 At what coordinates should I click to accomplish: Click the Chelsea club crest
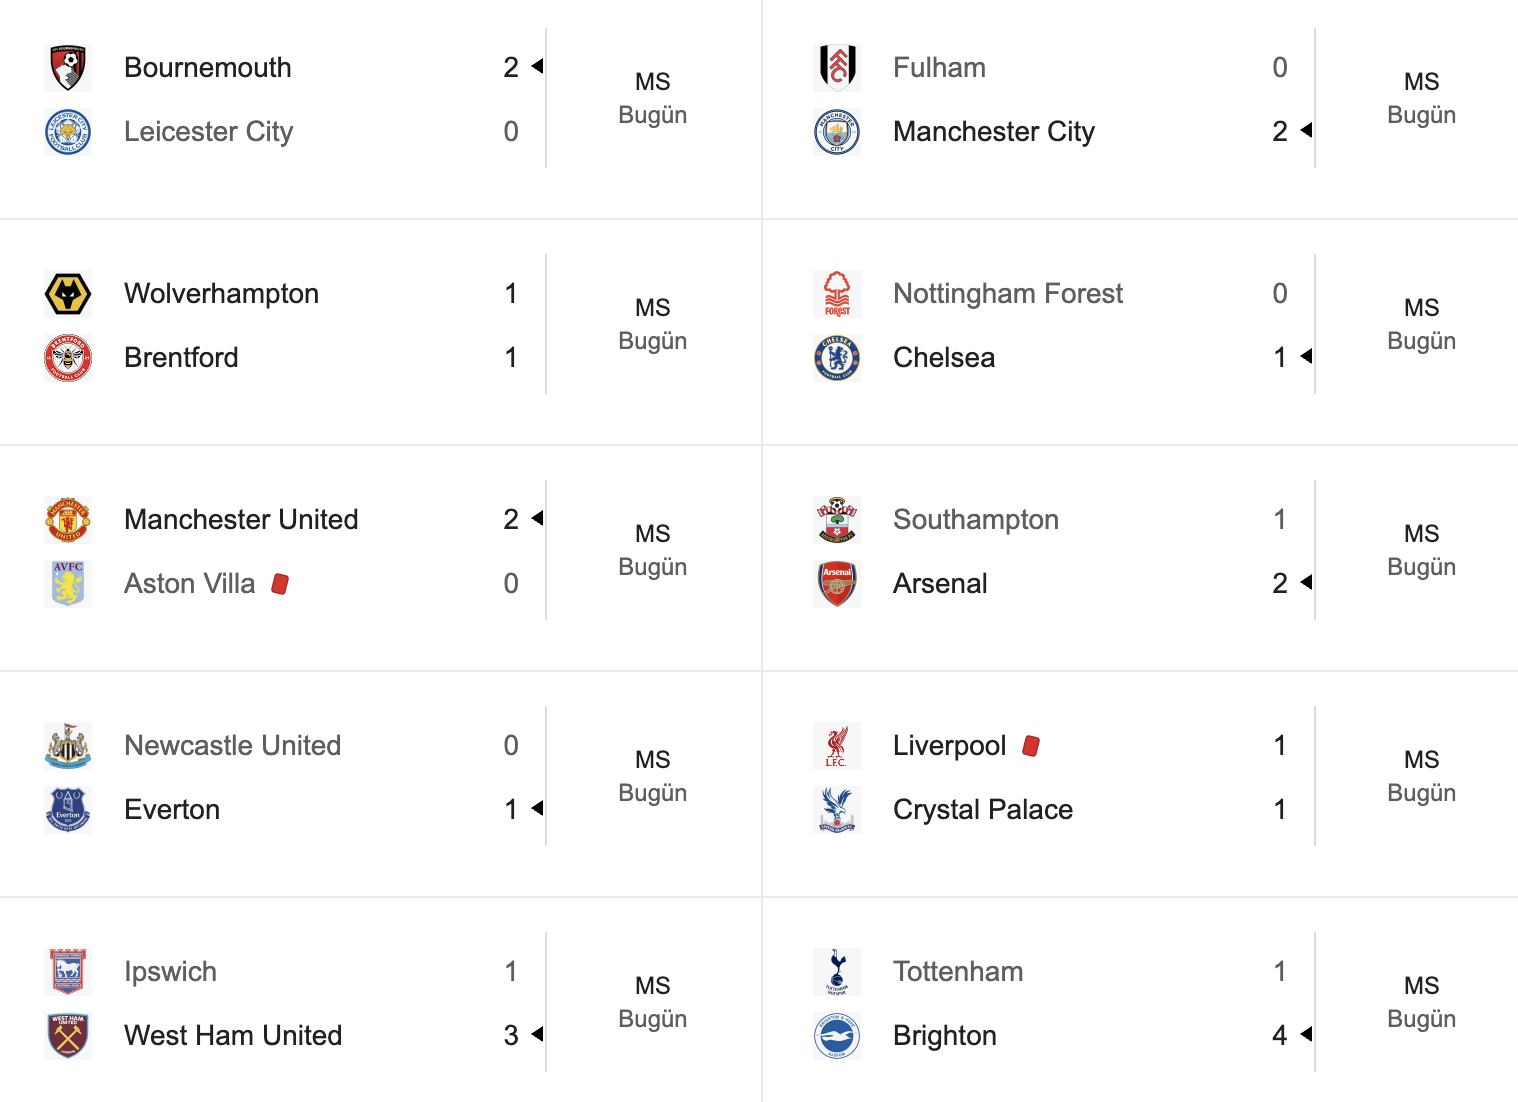click(x=837, y=358)
